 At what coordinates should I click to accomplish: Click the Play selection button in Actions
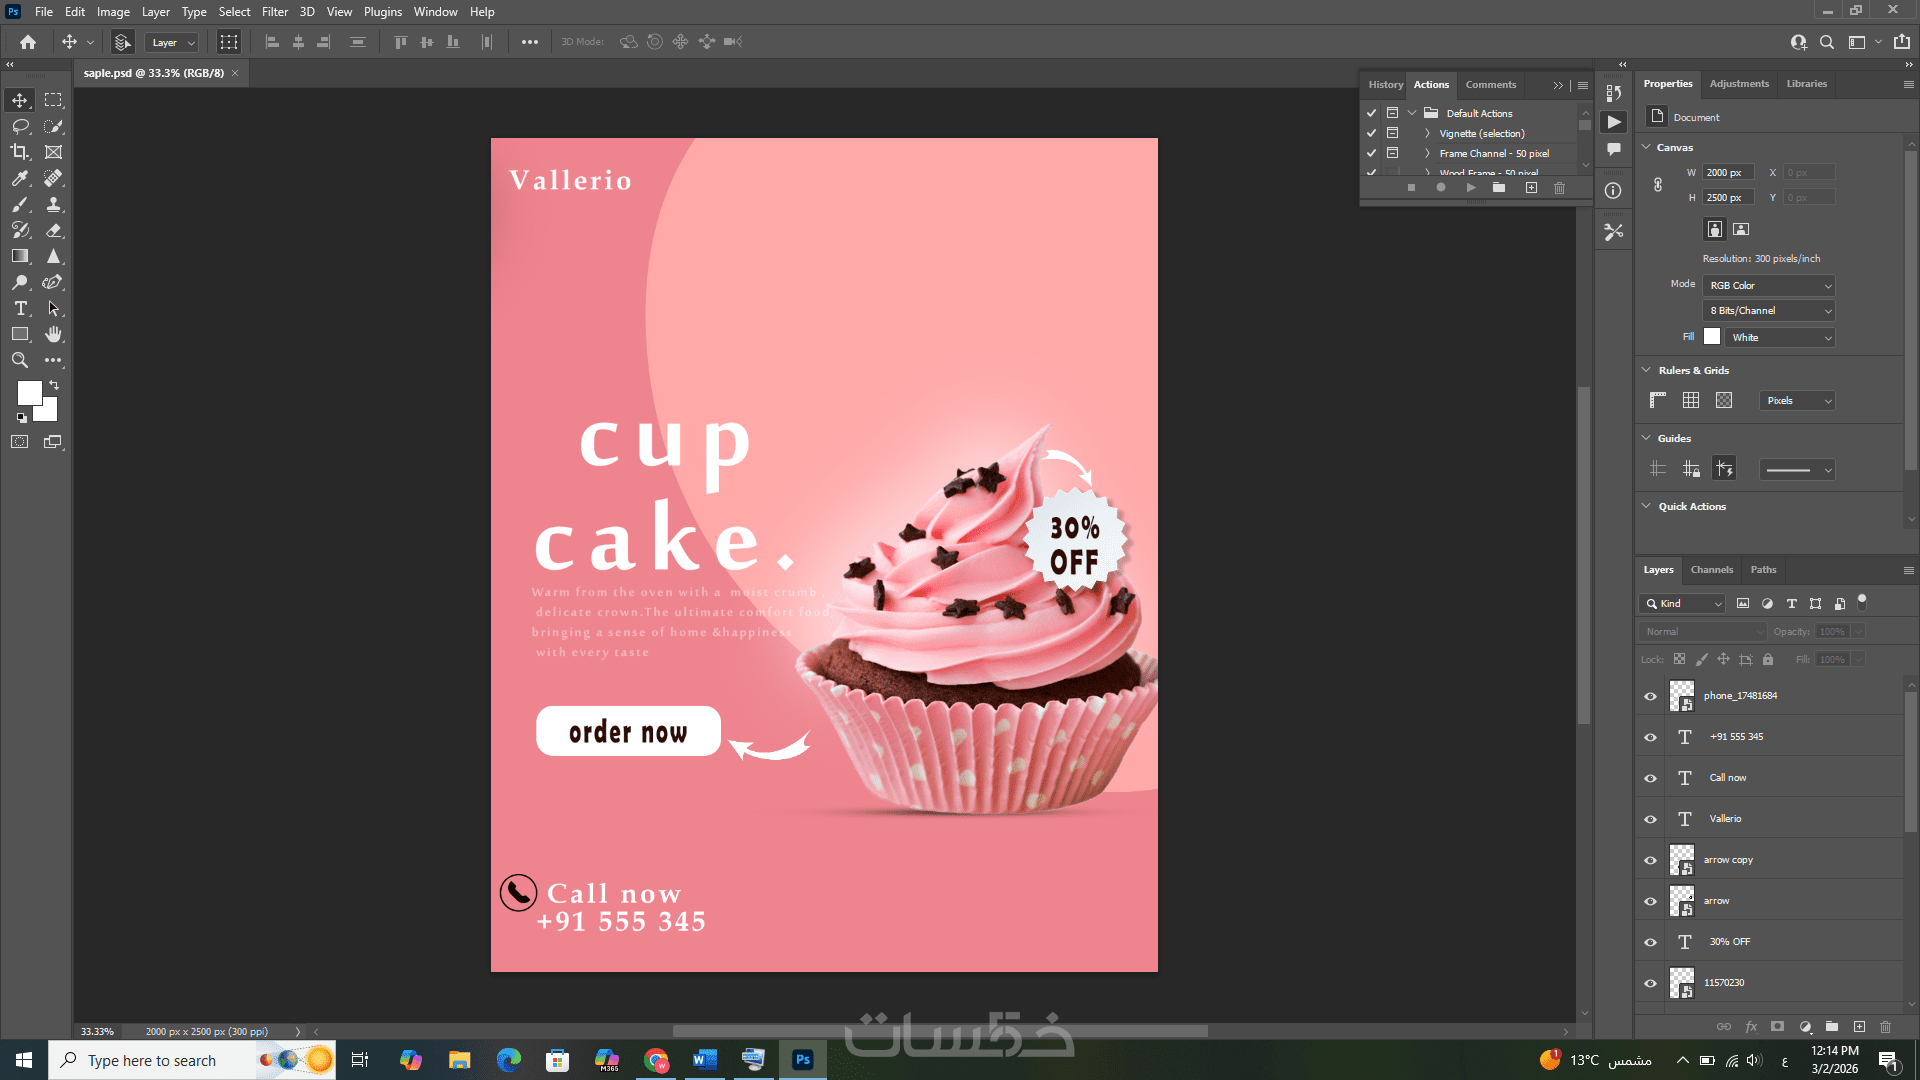click(1470, 188)
